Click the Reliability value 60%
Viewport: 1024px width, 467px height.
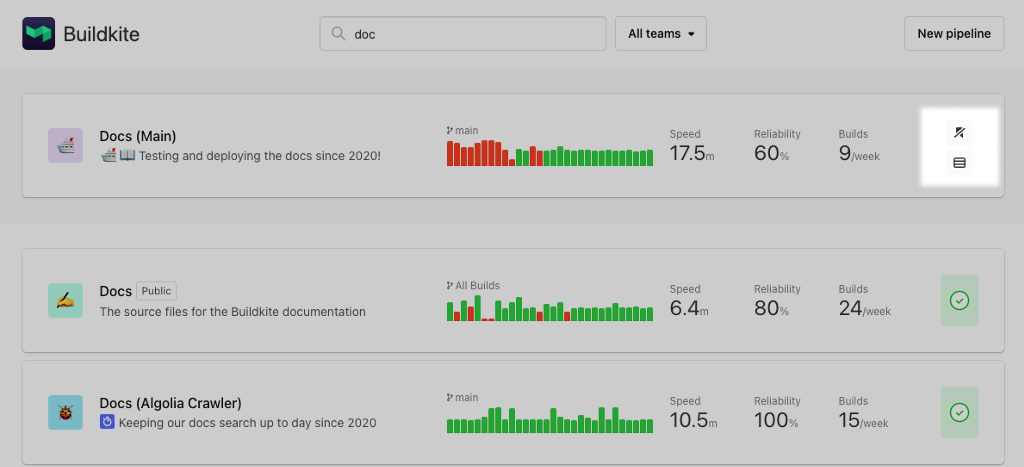(771, 153)
